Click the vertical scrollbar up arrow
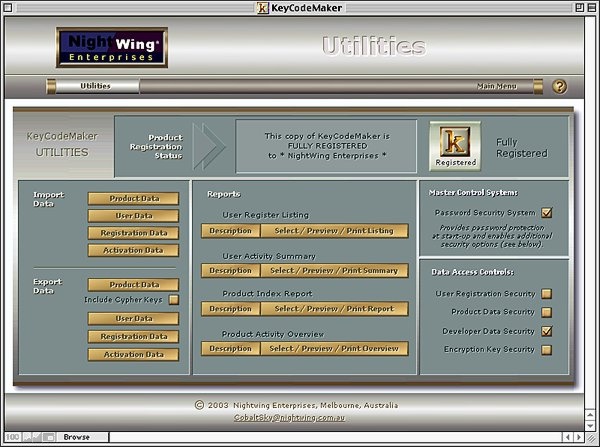The image size is (600, 447). tap(590, 415)
